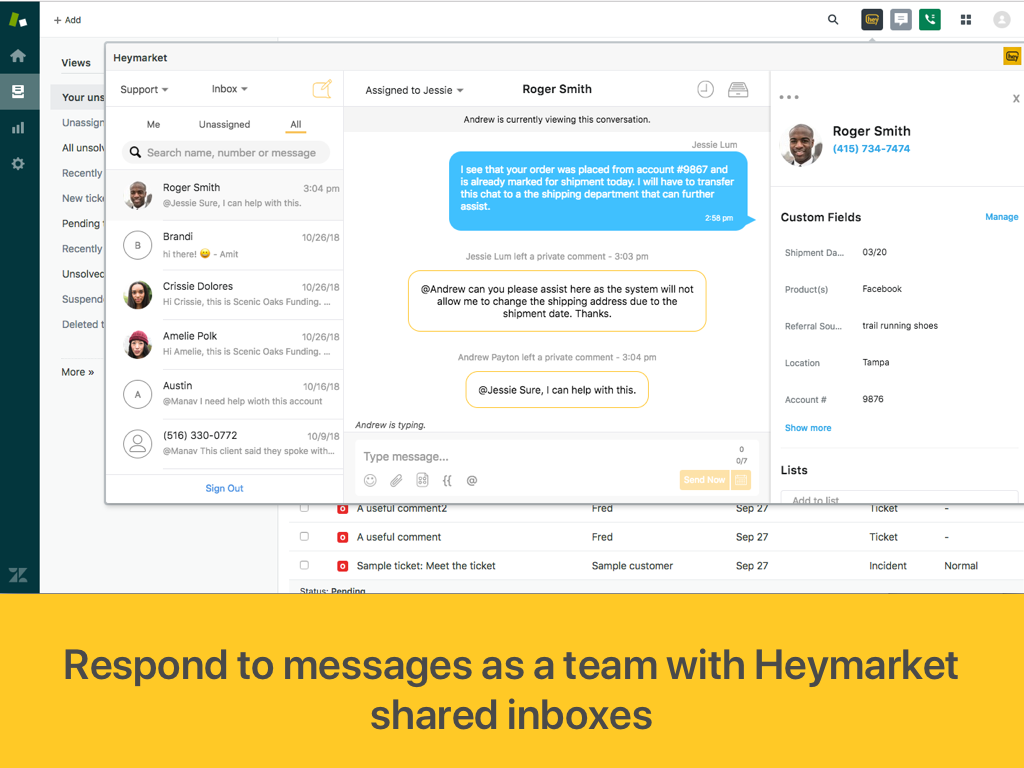Open the scheduled message clock icon
This screenshot has width=1024, height=768.
706,89
